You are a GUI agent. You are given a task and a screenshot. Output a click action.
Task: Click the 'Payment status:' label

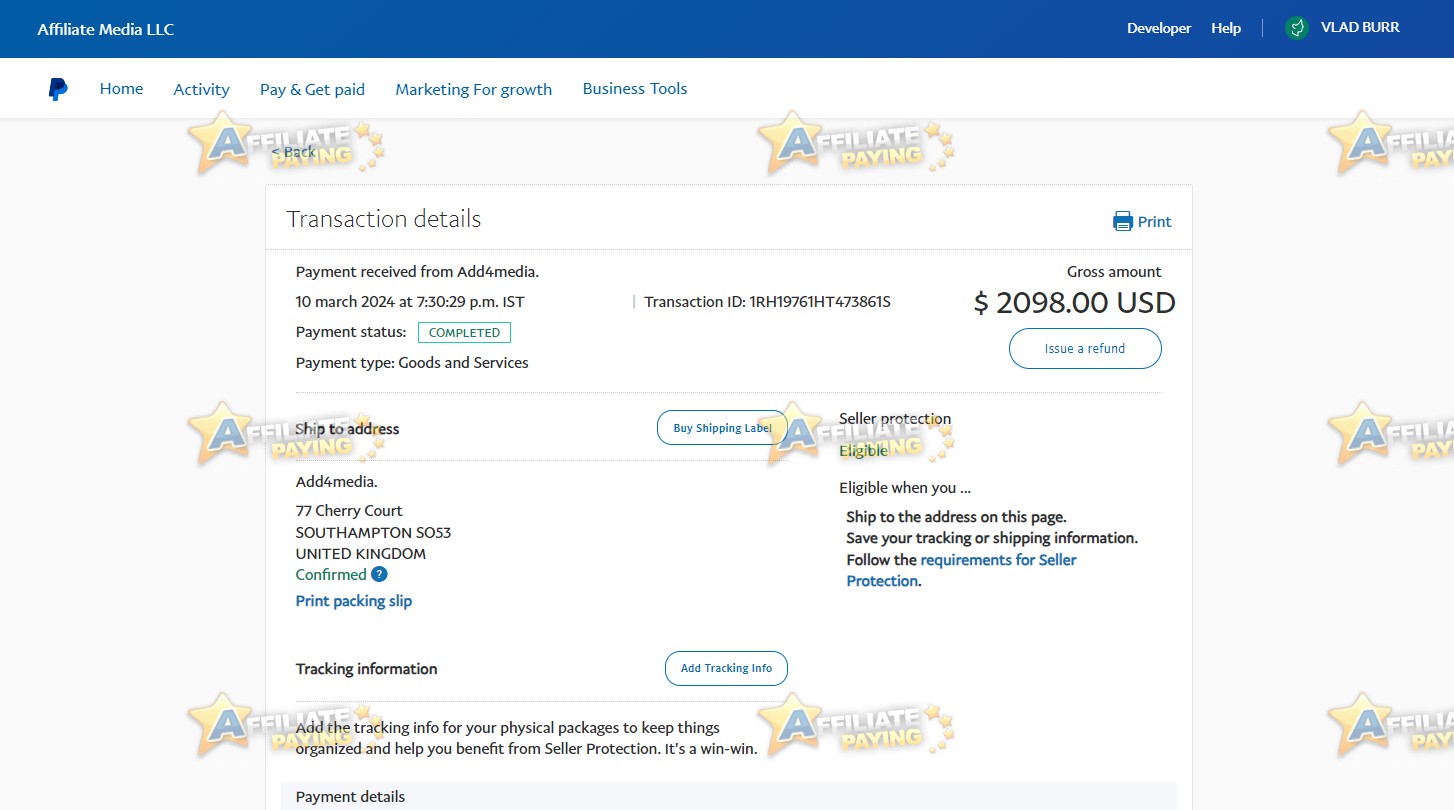[x=351, y=332]
